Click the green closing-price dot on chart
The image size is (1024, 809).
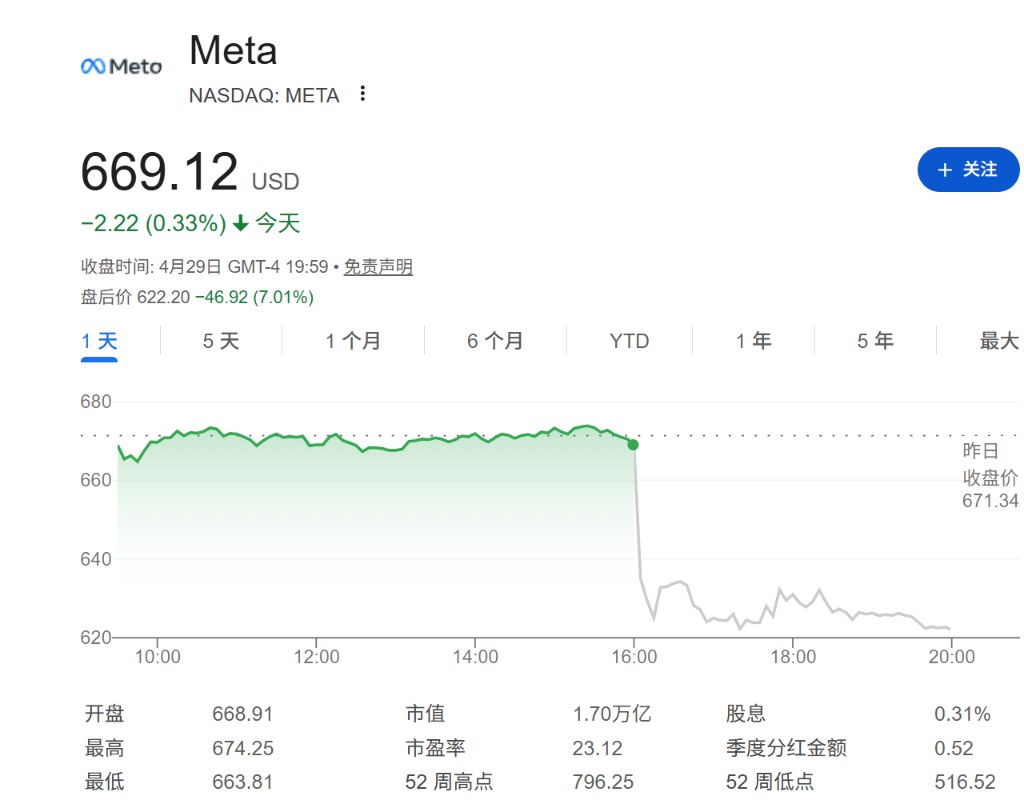633,444
